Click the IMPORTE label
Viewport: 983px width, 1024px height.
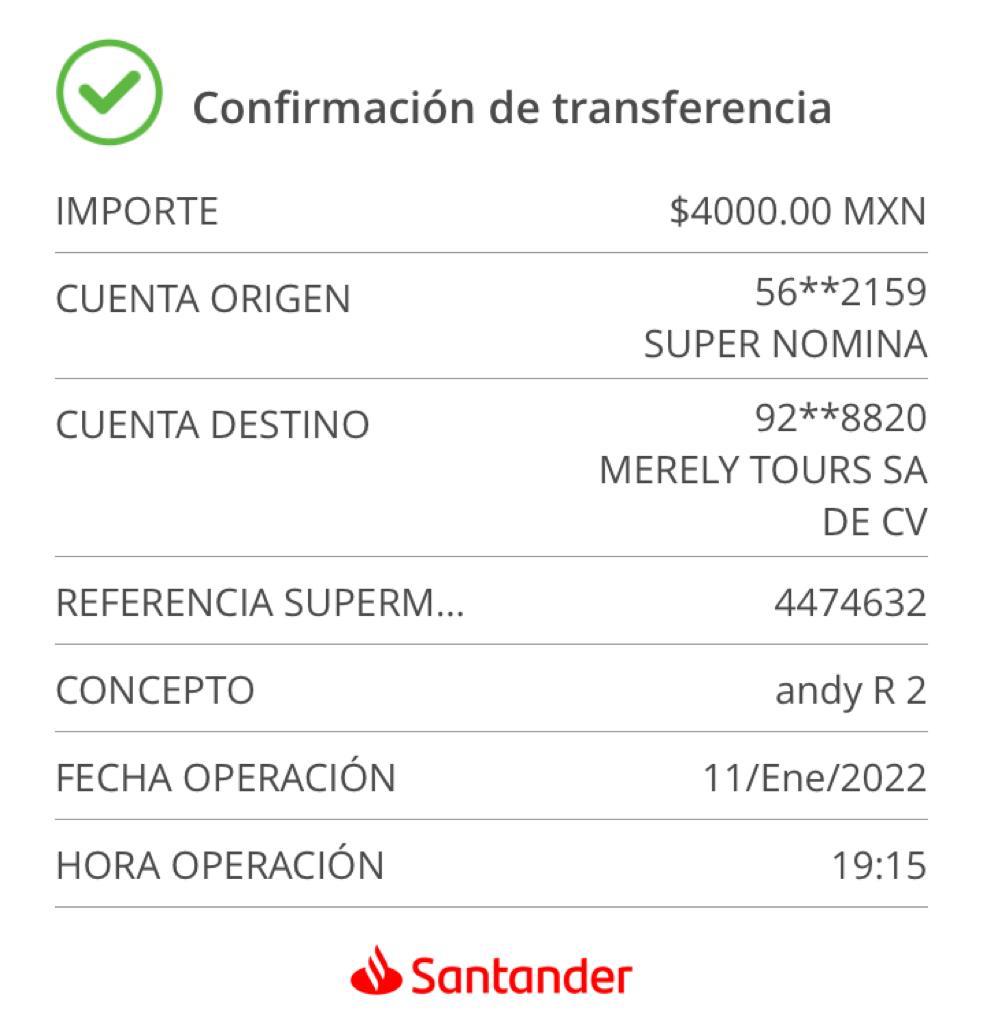(137, 211)
